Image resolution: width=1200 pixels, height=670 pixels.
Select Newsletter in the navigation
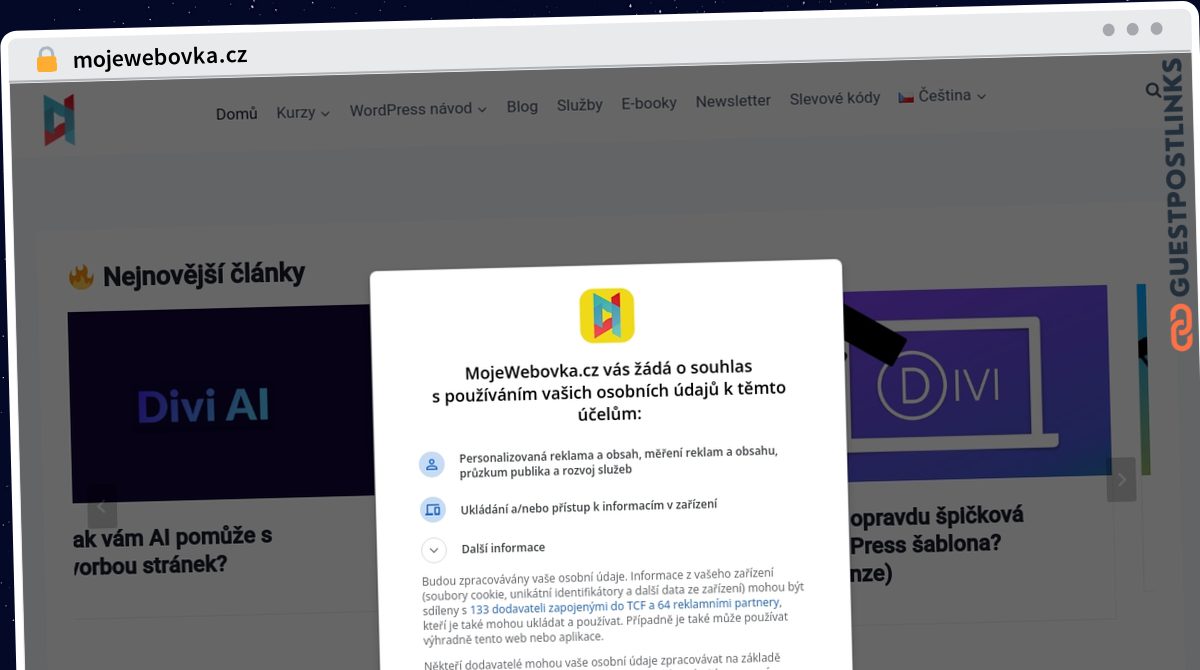pos(733,100)
